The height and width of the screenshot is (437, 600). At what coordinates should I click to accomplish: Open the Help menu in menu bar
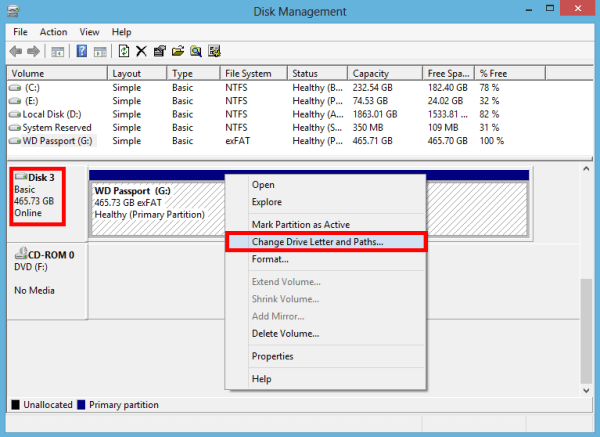click(121, 32)
